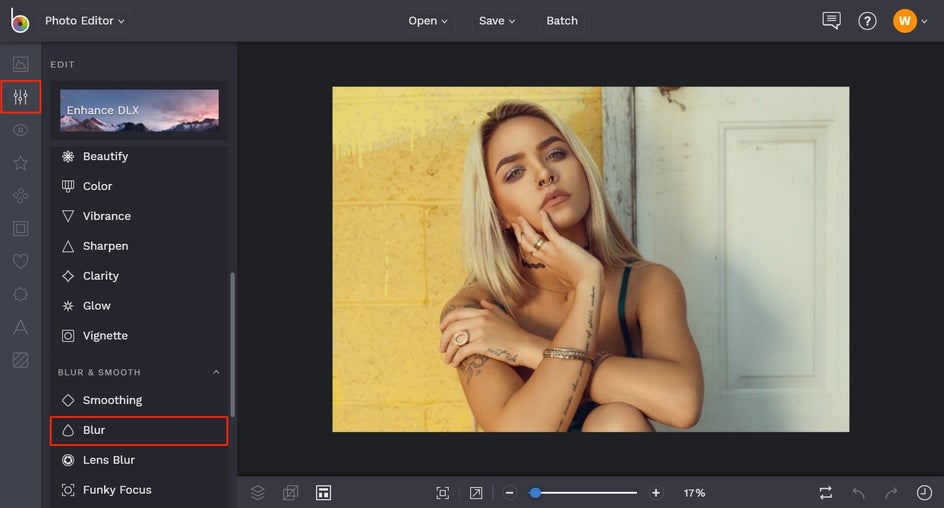
Task: Open the Touch Up eye sidebar icon
Action: pyautogui.click(x=20, y=130)
